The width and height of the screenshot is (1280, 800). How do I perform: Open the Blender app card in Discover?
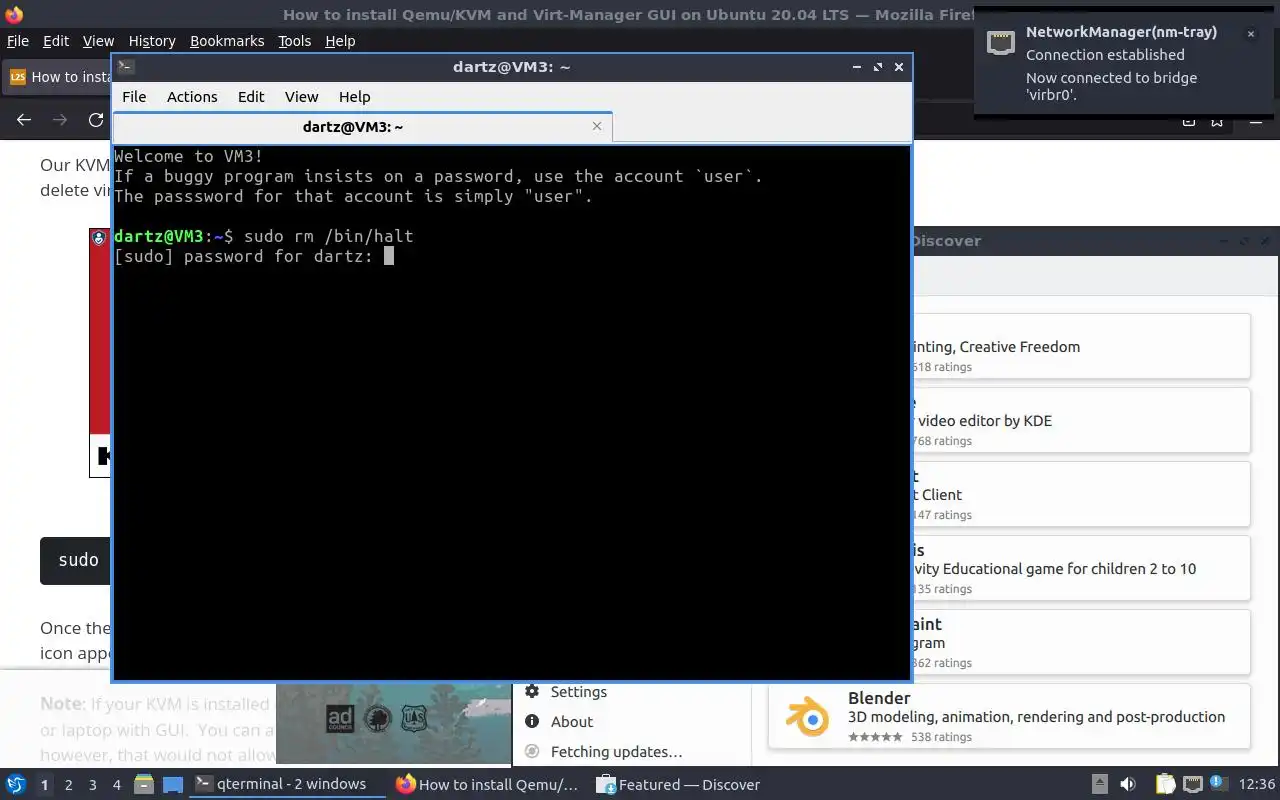click(1009, 716)
